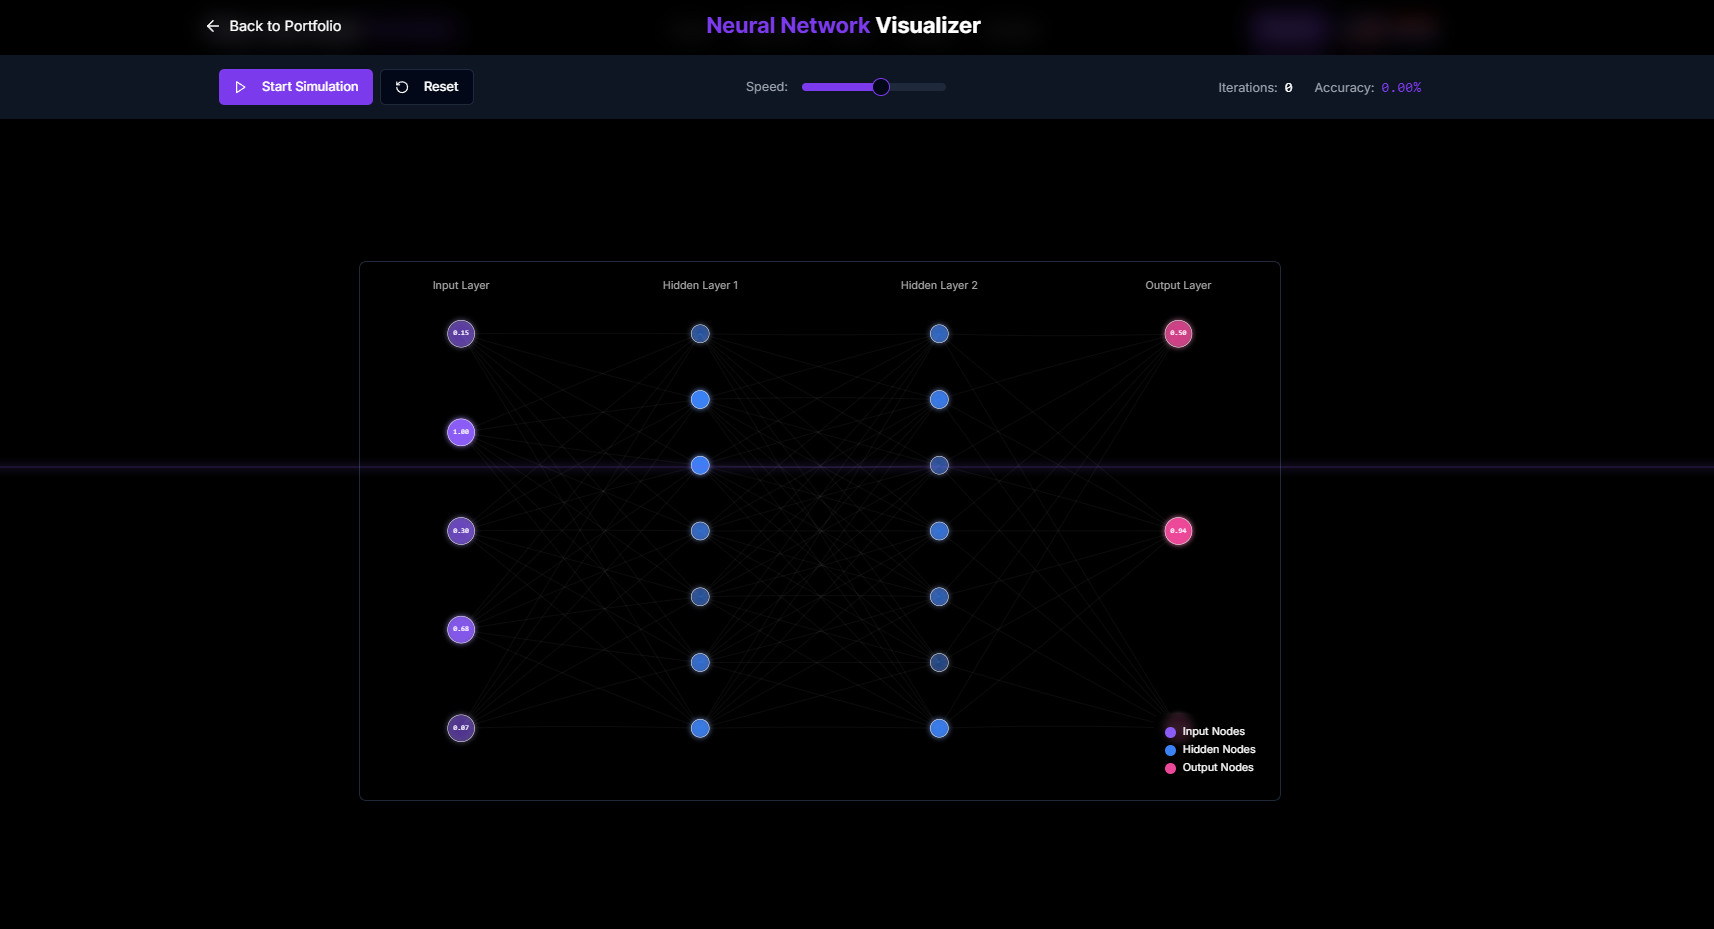Click the Input Layer label

(x=461, y=285)
